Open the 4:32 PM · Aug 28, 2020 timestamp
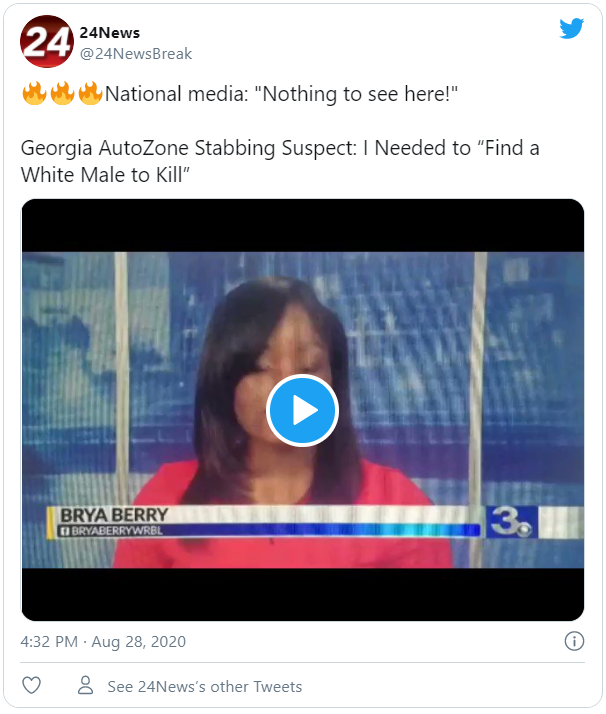This screenshot has height=714, width=606. (103, 642)
